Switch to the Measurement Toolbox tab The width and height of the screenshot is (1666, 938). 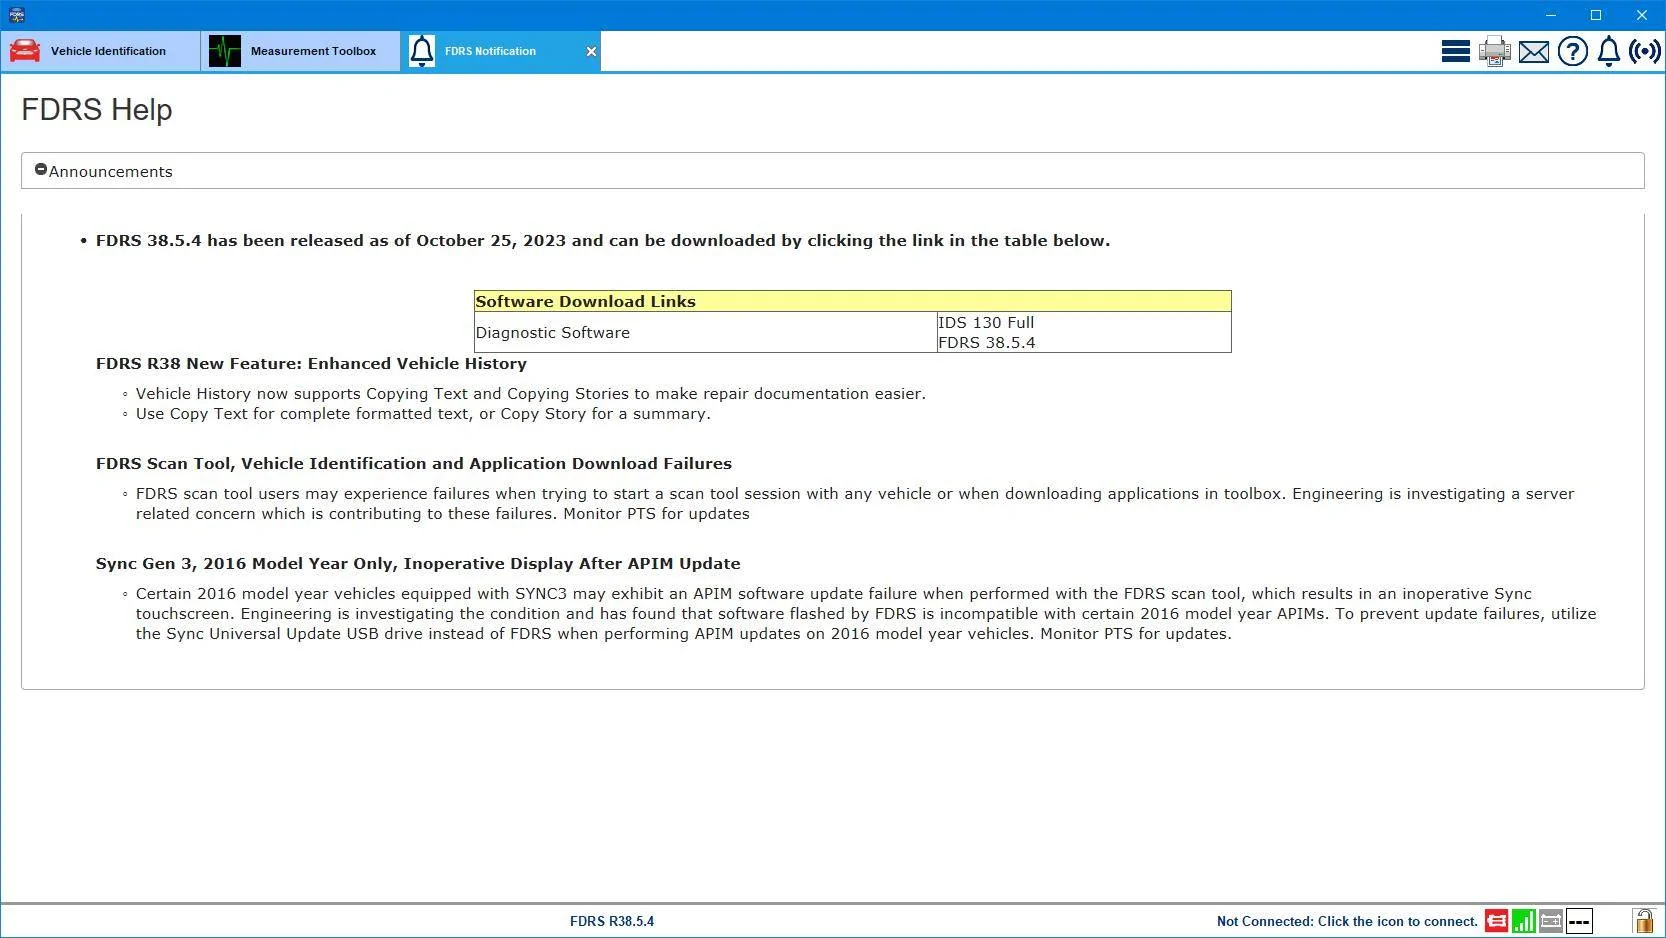coord(300,51)
